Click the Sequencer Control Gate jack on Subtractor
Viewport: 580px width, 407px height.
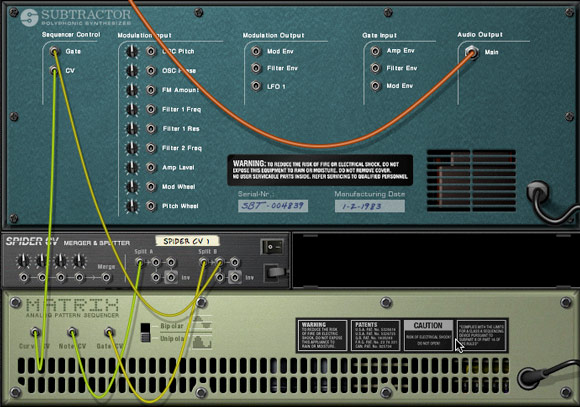point(54,51)
